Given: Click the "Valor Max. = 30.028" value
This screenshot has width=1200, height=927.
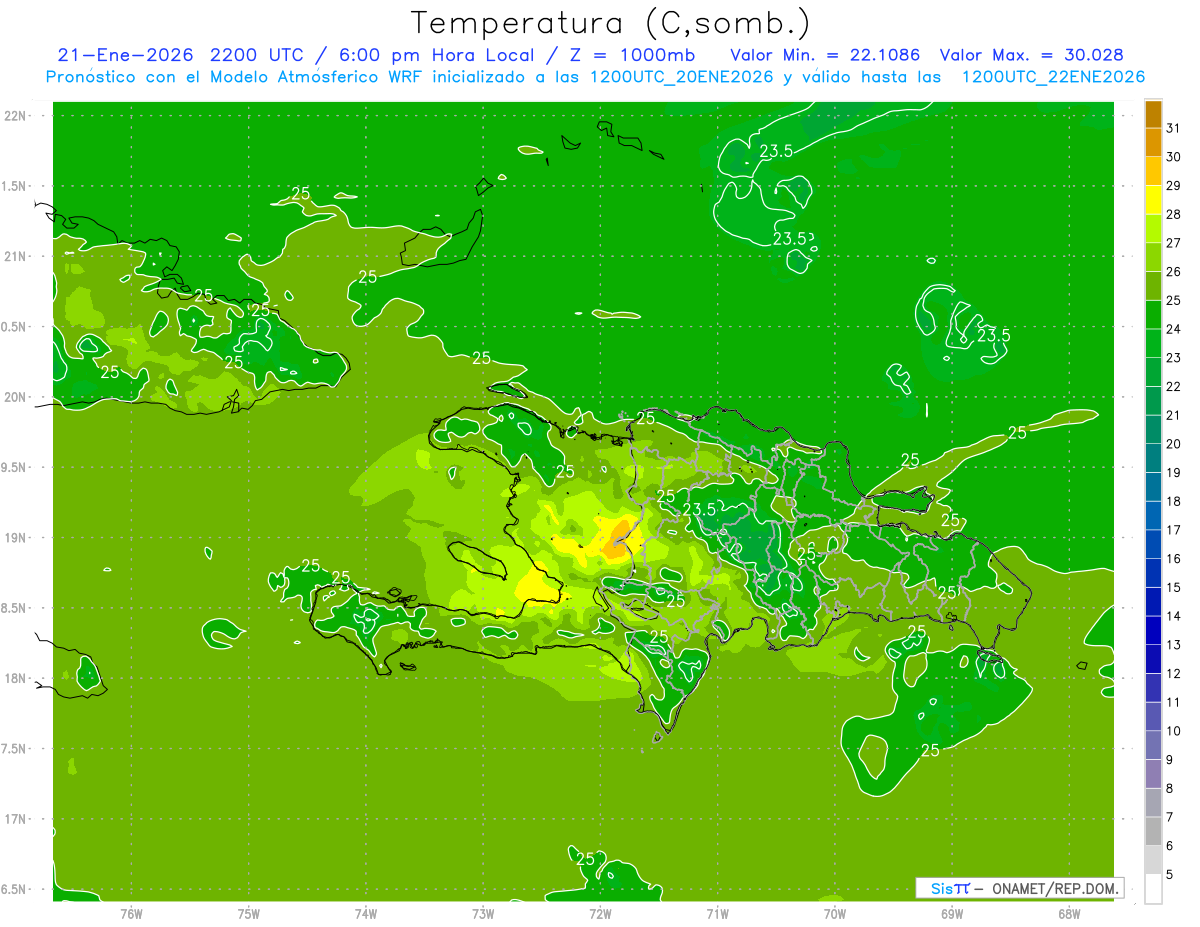Looking at the screenshot, I should (x=1031, y=55).
